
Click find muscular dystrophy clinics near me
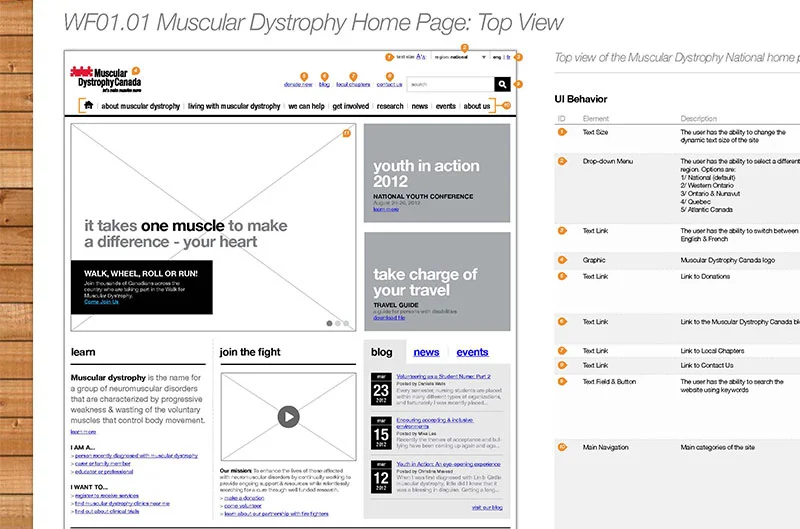point(122,503)
